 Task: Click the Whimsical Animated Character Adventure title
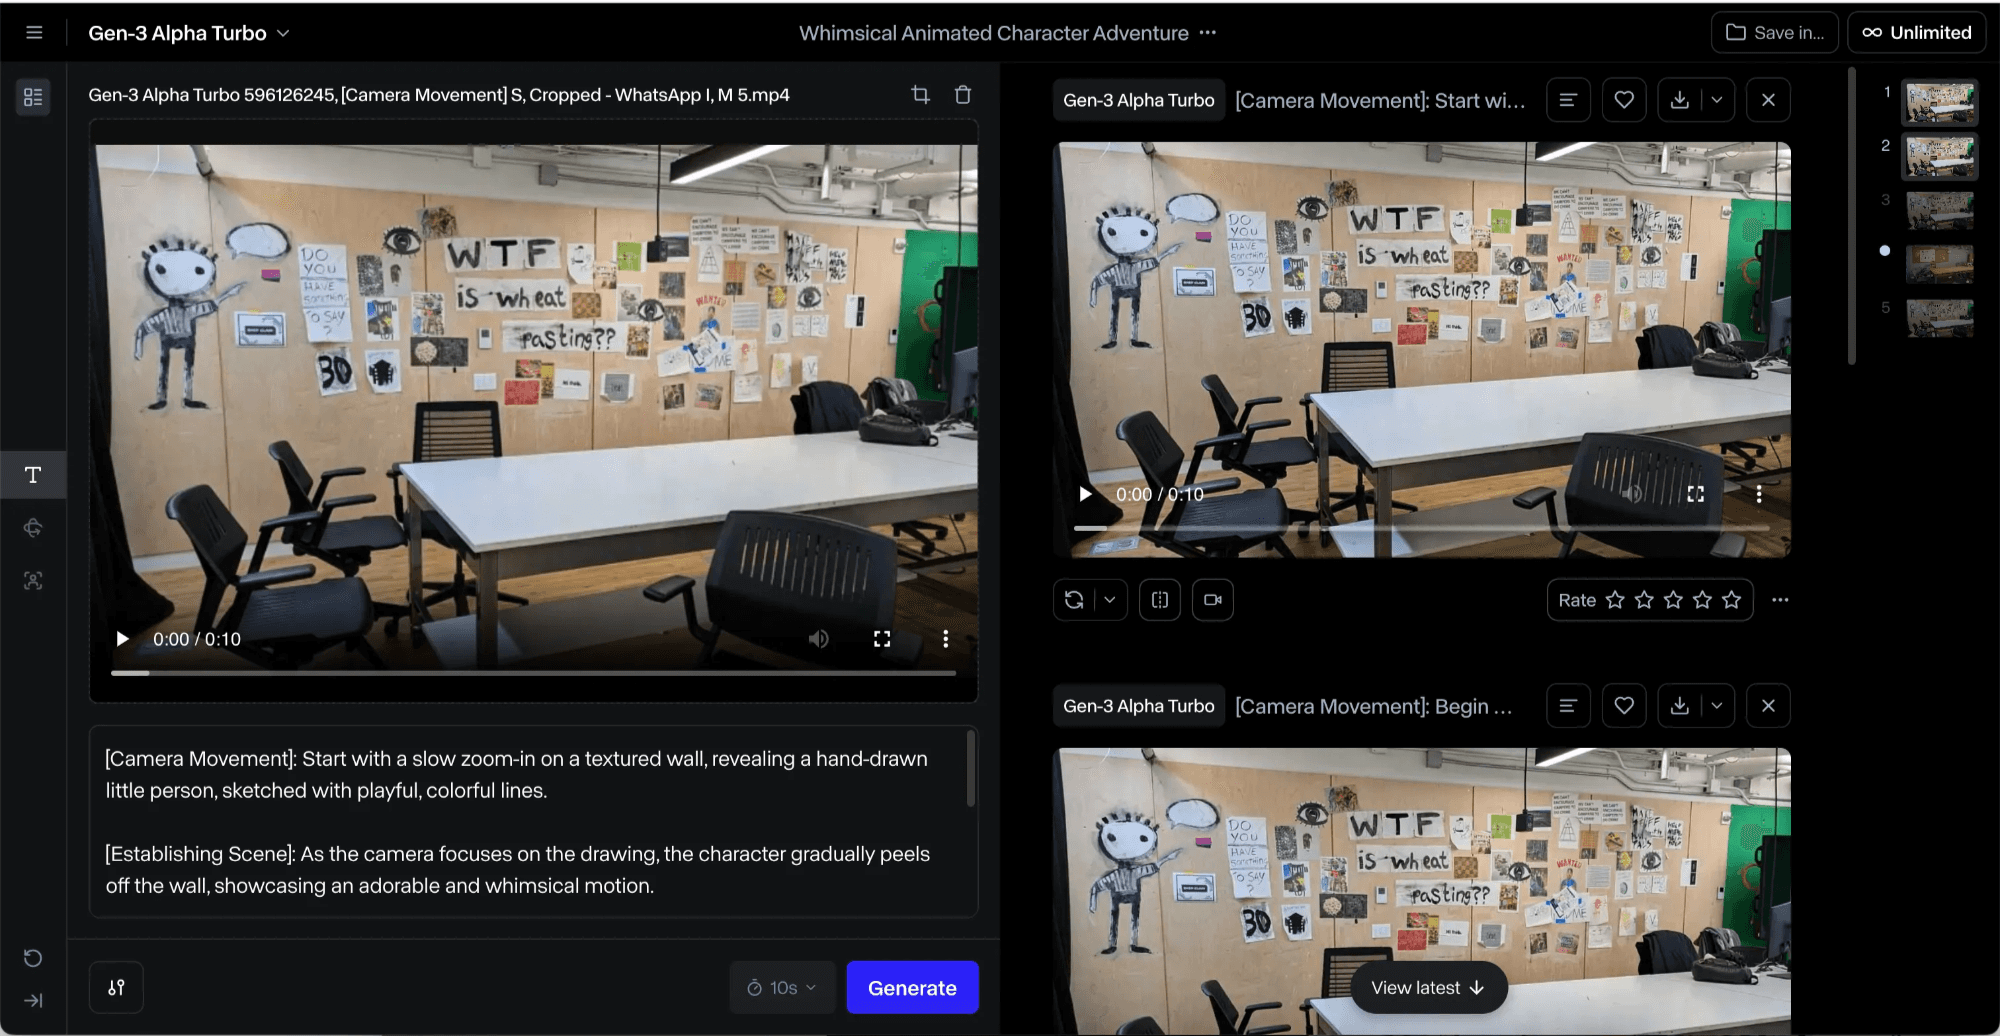993,33
